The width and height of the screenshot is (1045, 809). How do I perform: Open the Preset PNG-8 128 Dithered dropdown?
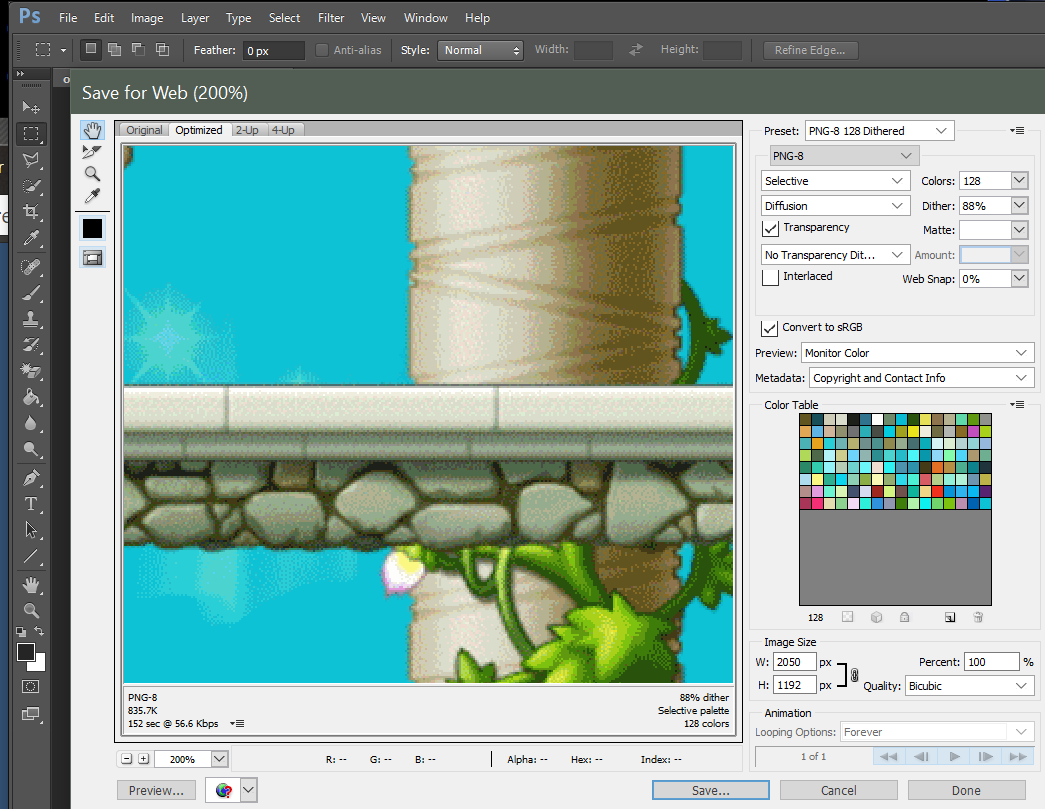879,131
